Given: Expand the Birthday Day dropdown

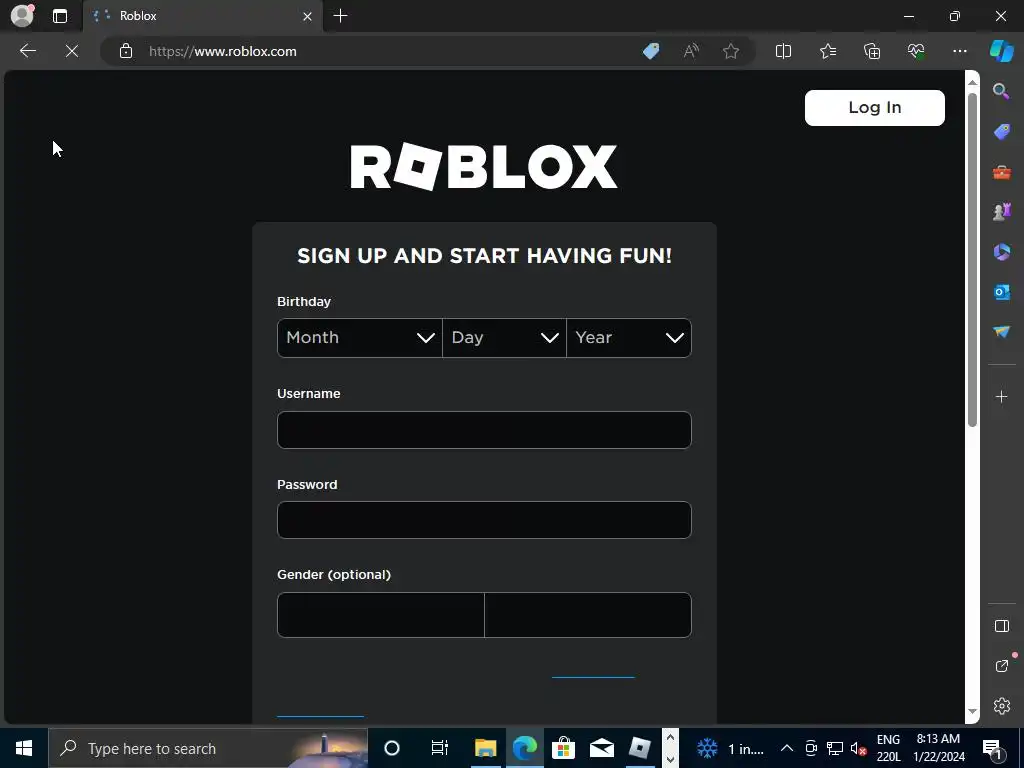Looking at the screenshot, I should [504, 338].
